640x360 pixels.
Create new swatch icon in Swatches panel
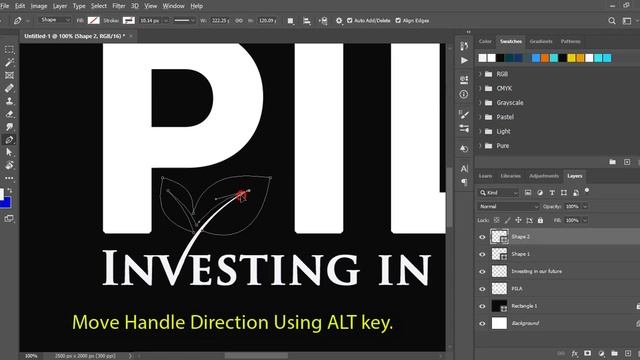627,162
